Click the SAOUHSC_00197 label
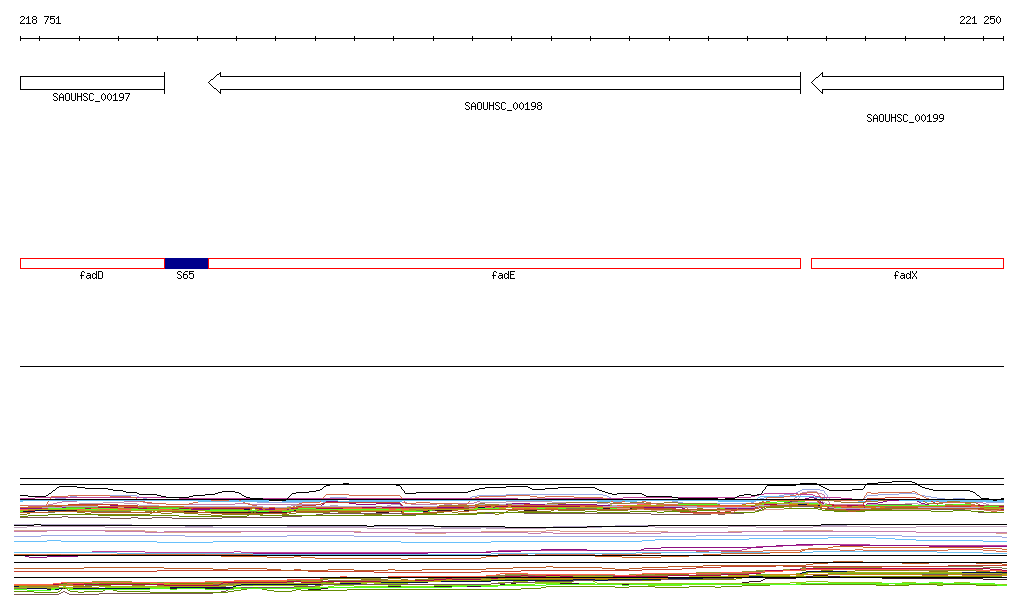The height and width of the screenshot is (611, 1024). (91, 97)
